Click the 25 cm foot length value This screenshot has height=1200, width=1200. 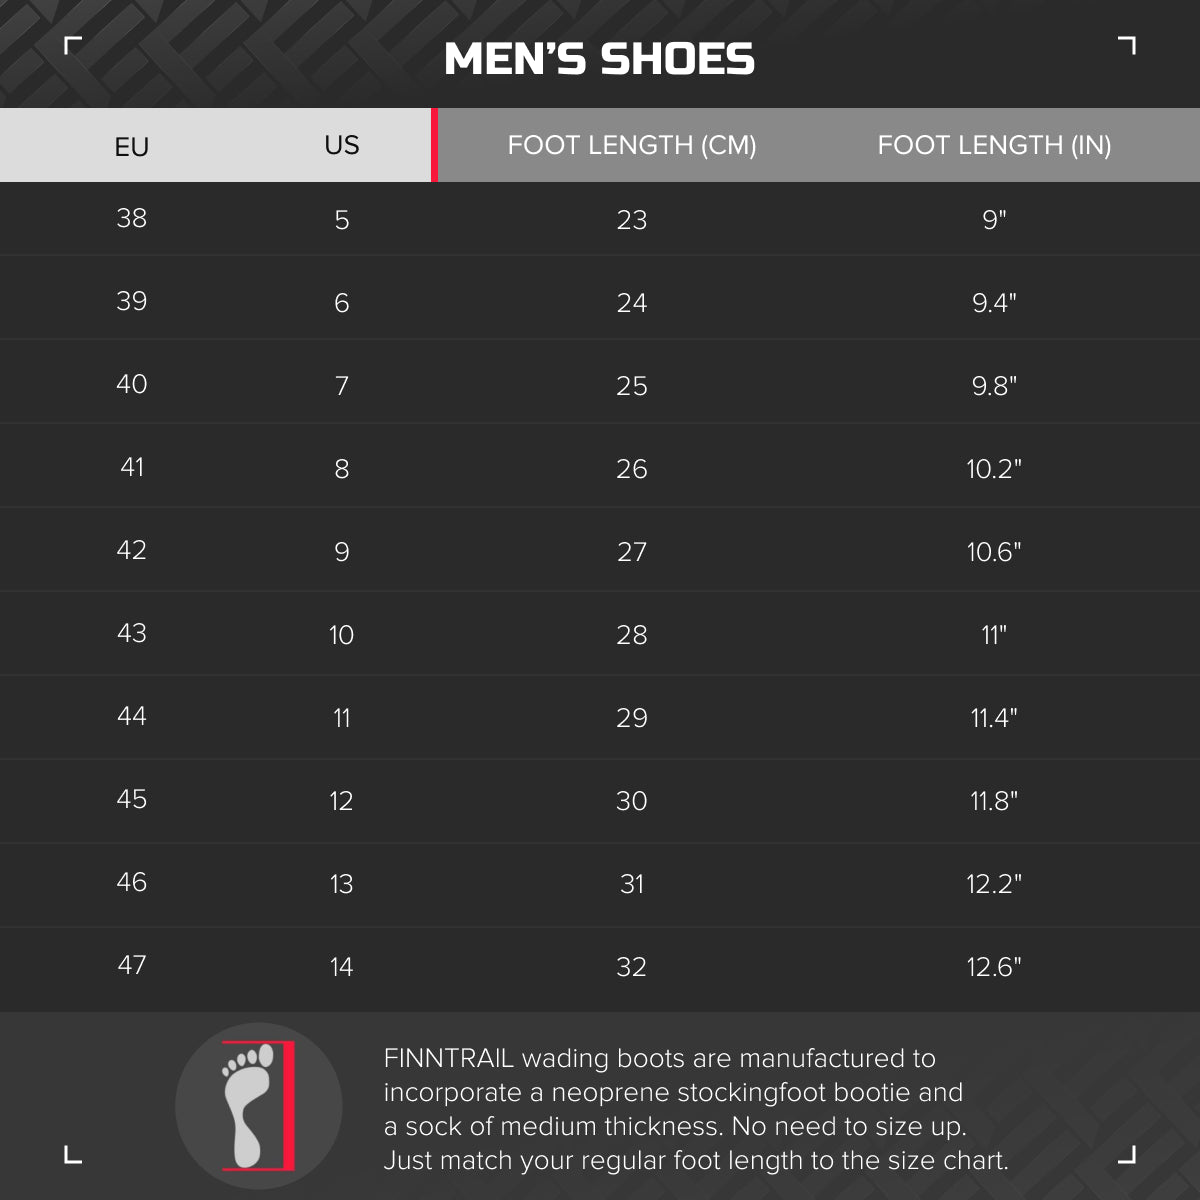[x=631, y=386]
